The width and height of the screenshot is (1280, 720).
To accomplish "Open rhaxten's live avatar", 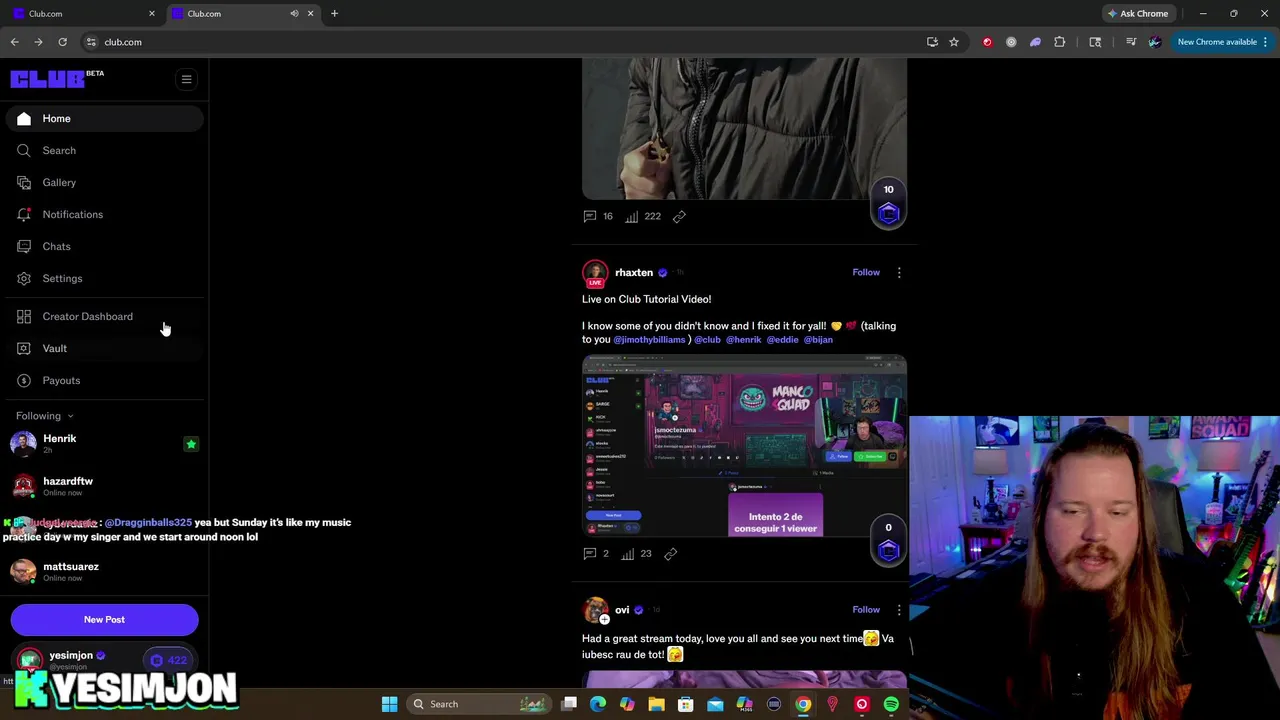I will (595, 274).
